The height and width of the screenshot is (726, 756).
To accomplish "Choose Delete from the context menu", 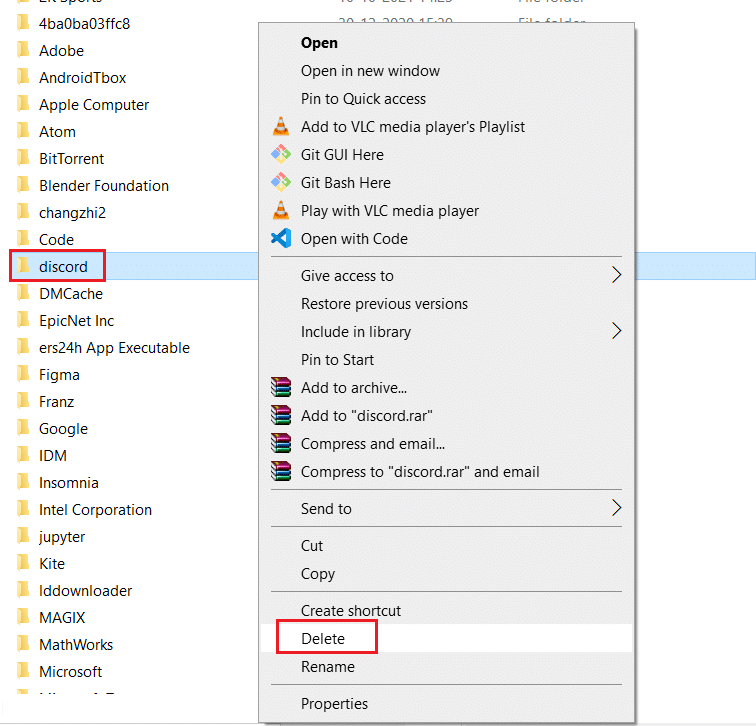I will pos(323,639).
